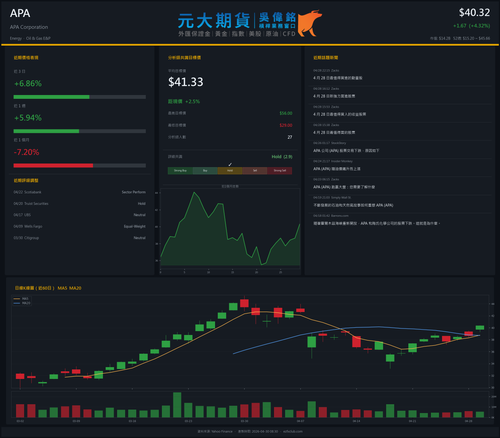This screenshot has width=500, height=438.
Task: Click the MA5 legend entry in K-line chart
Action: [22, 299]
